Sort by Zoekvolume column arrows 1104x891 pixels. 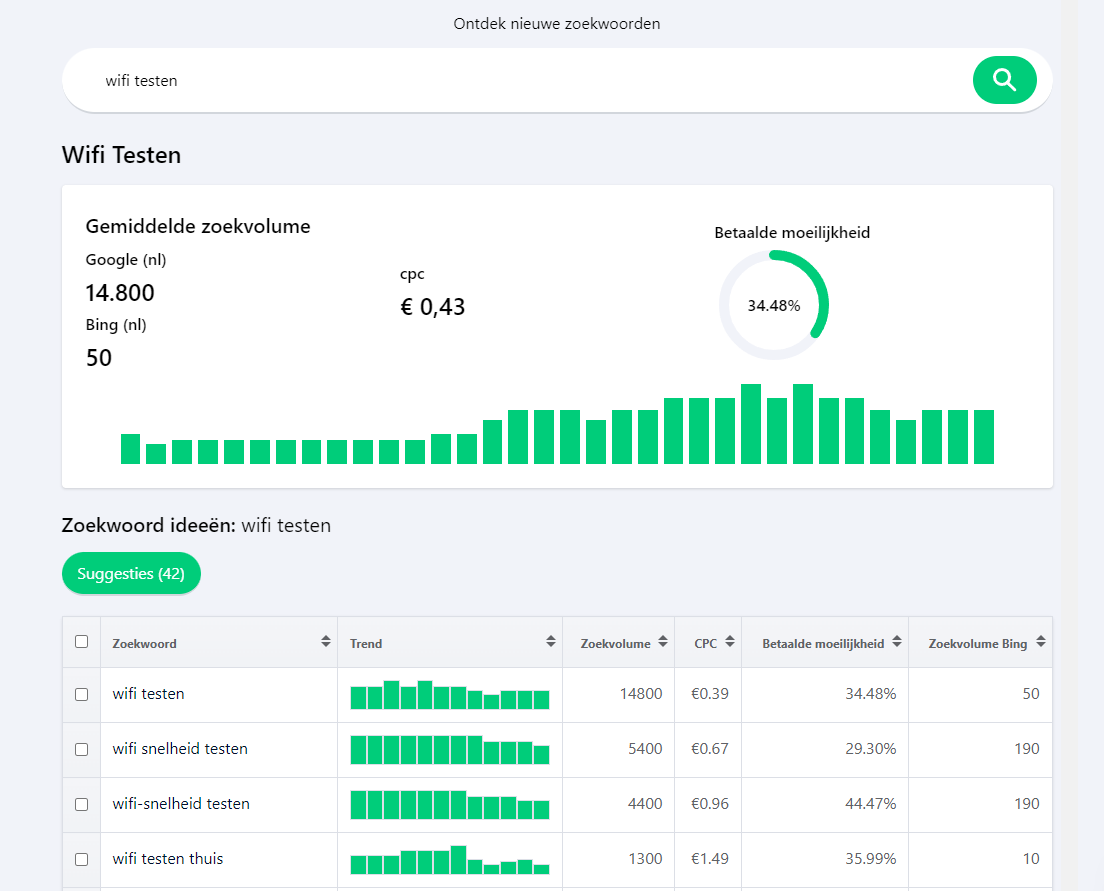(x=663, y=641)
